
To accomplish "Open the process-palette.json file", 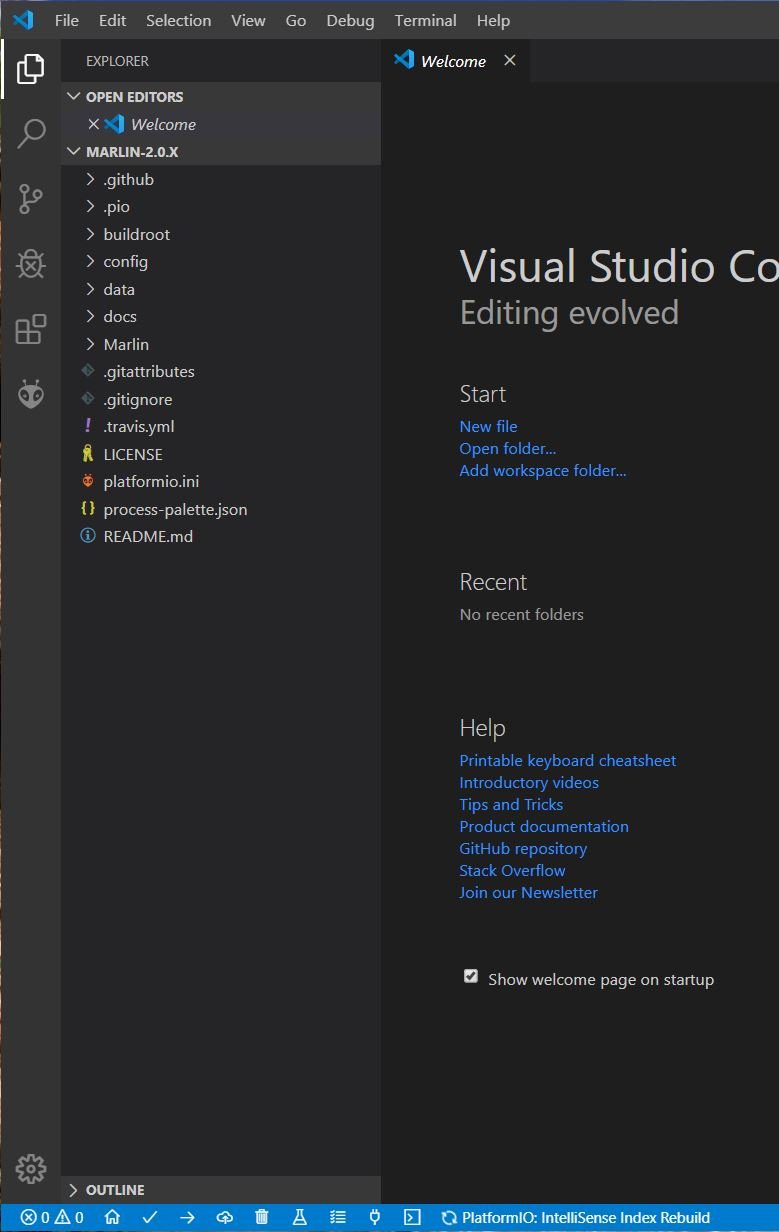I will (221, 509).
